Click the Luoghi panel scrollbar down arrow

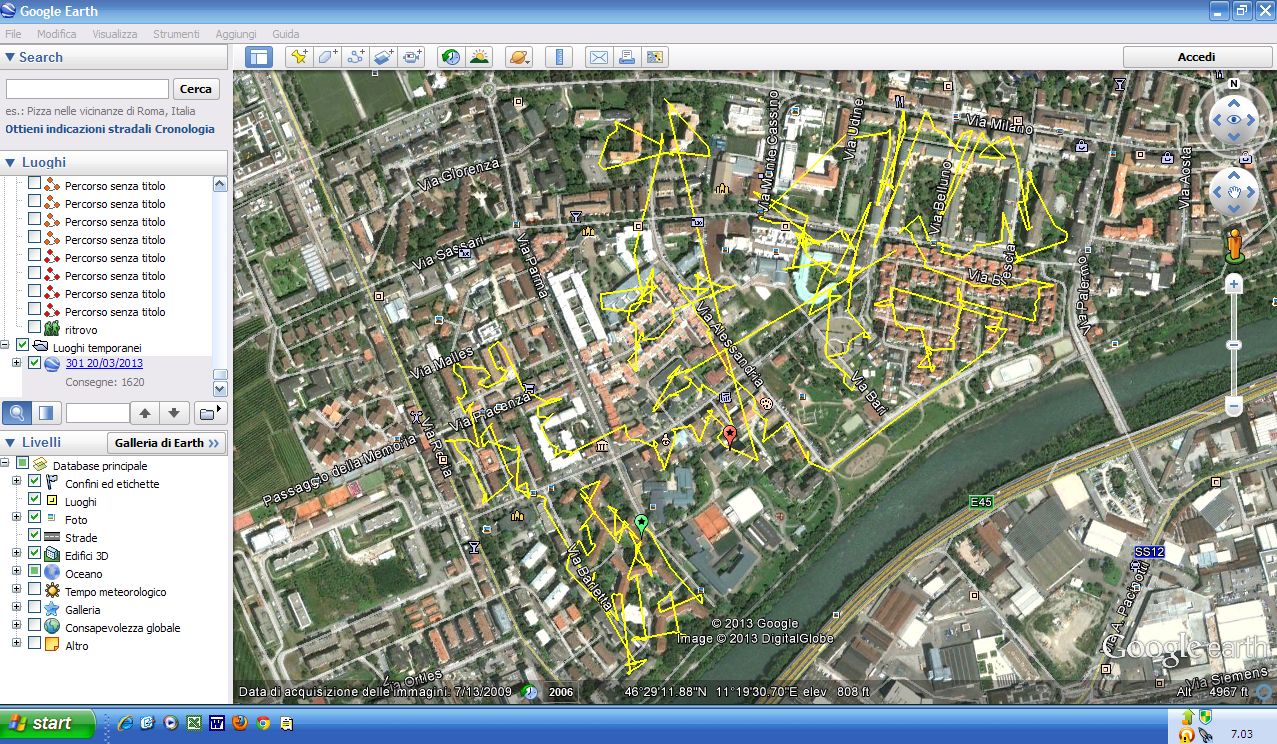[220, 388]
